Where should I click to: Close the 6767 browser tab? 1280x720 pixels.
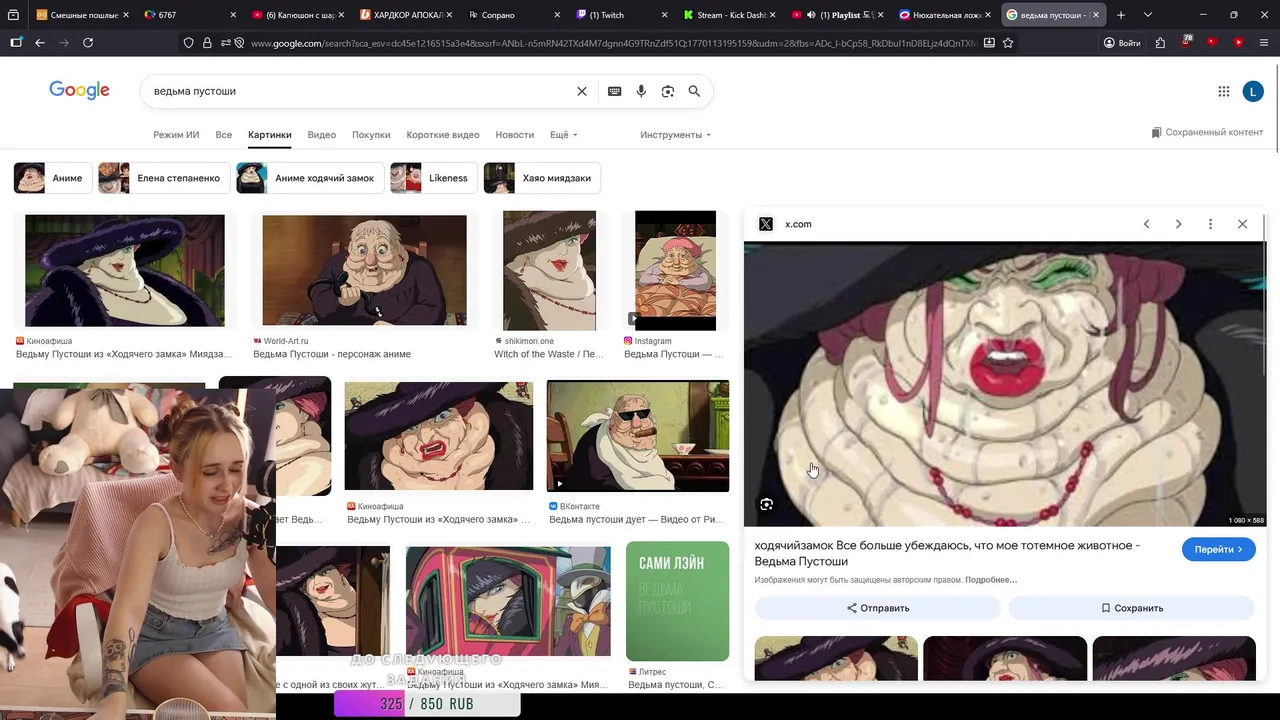[233, 15]
